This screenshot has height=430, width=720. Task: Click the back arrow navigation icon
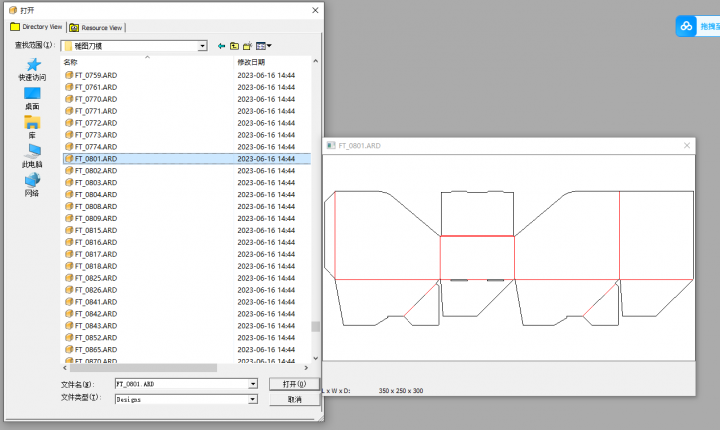(222, 46)
